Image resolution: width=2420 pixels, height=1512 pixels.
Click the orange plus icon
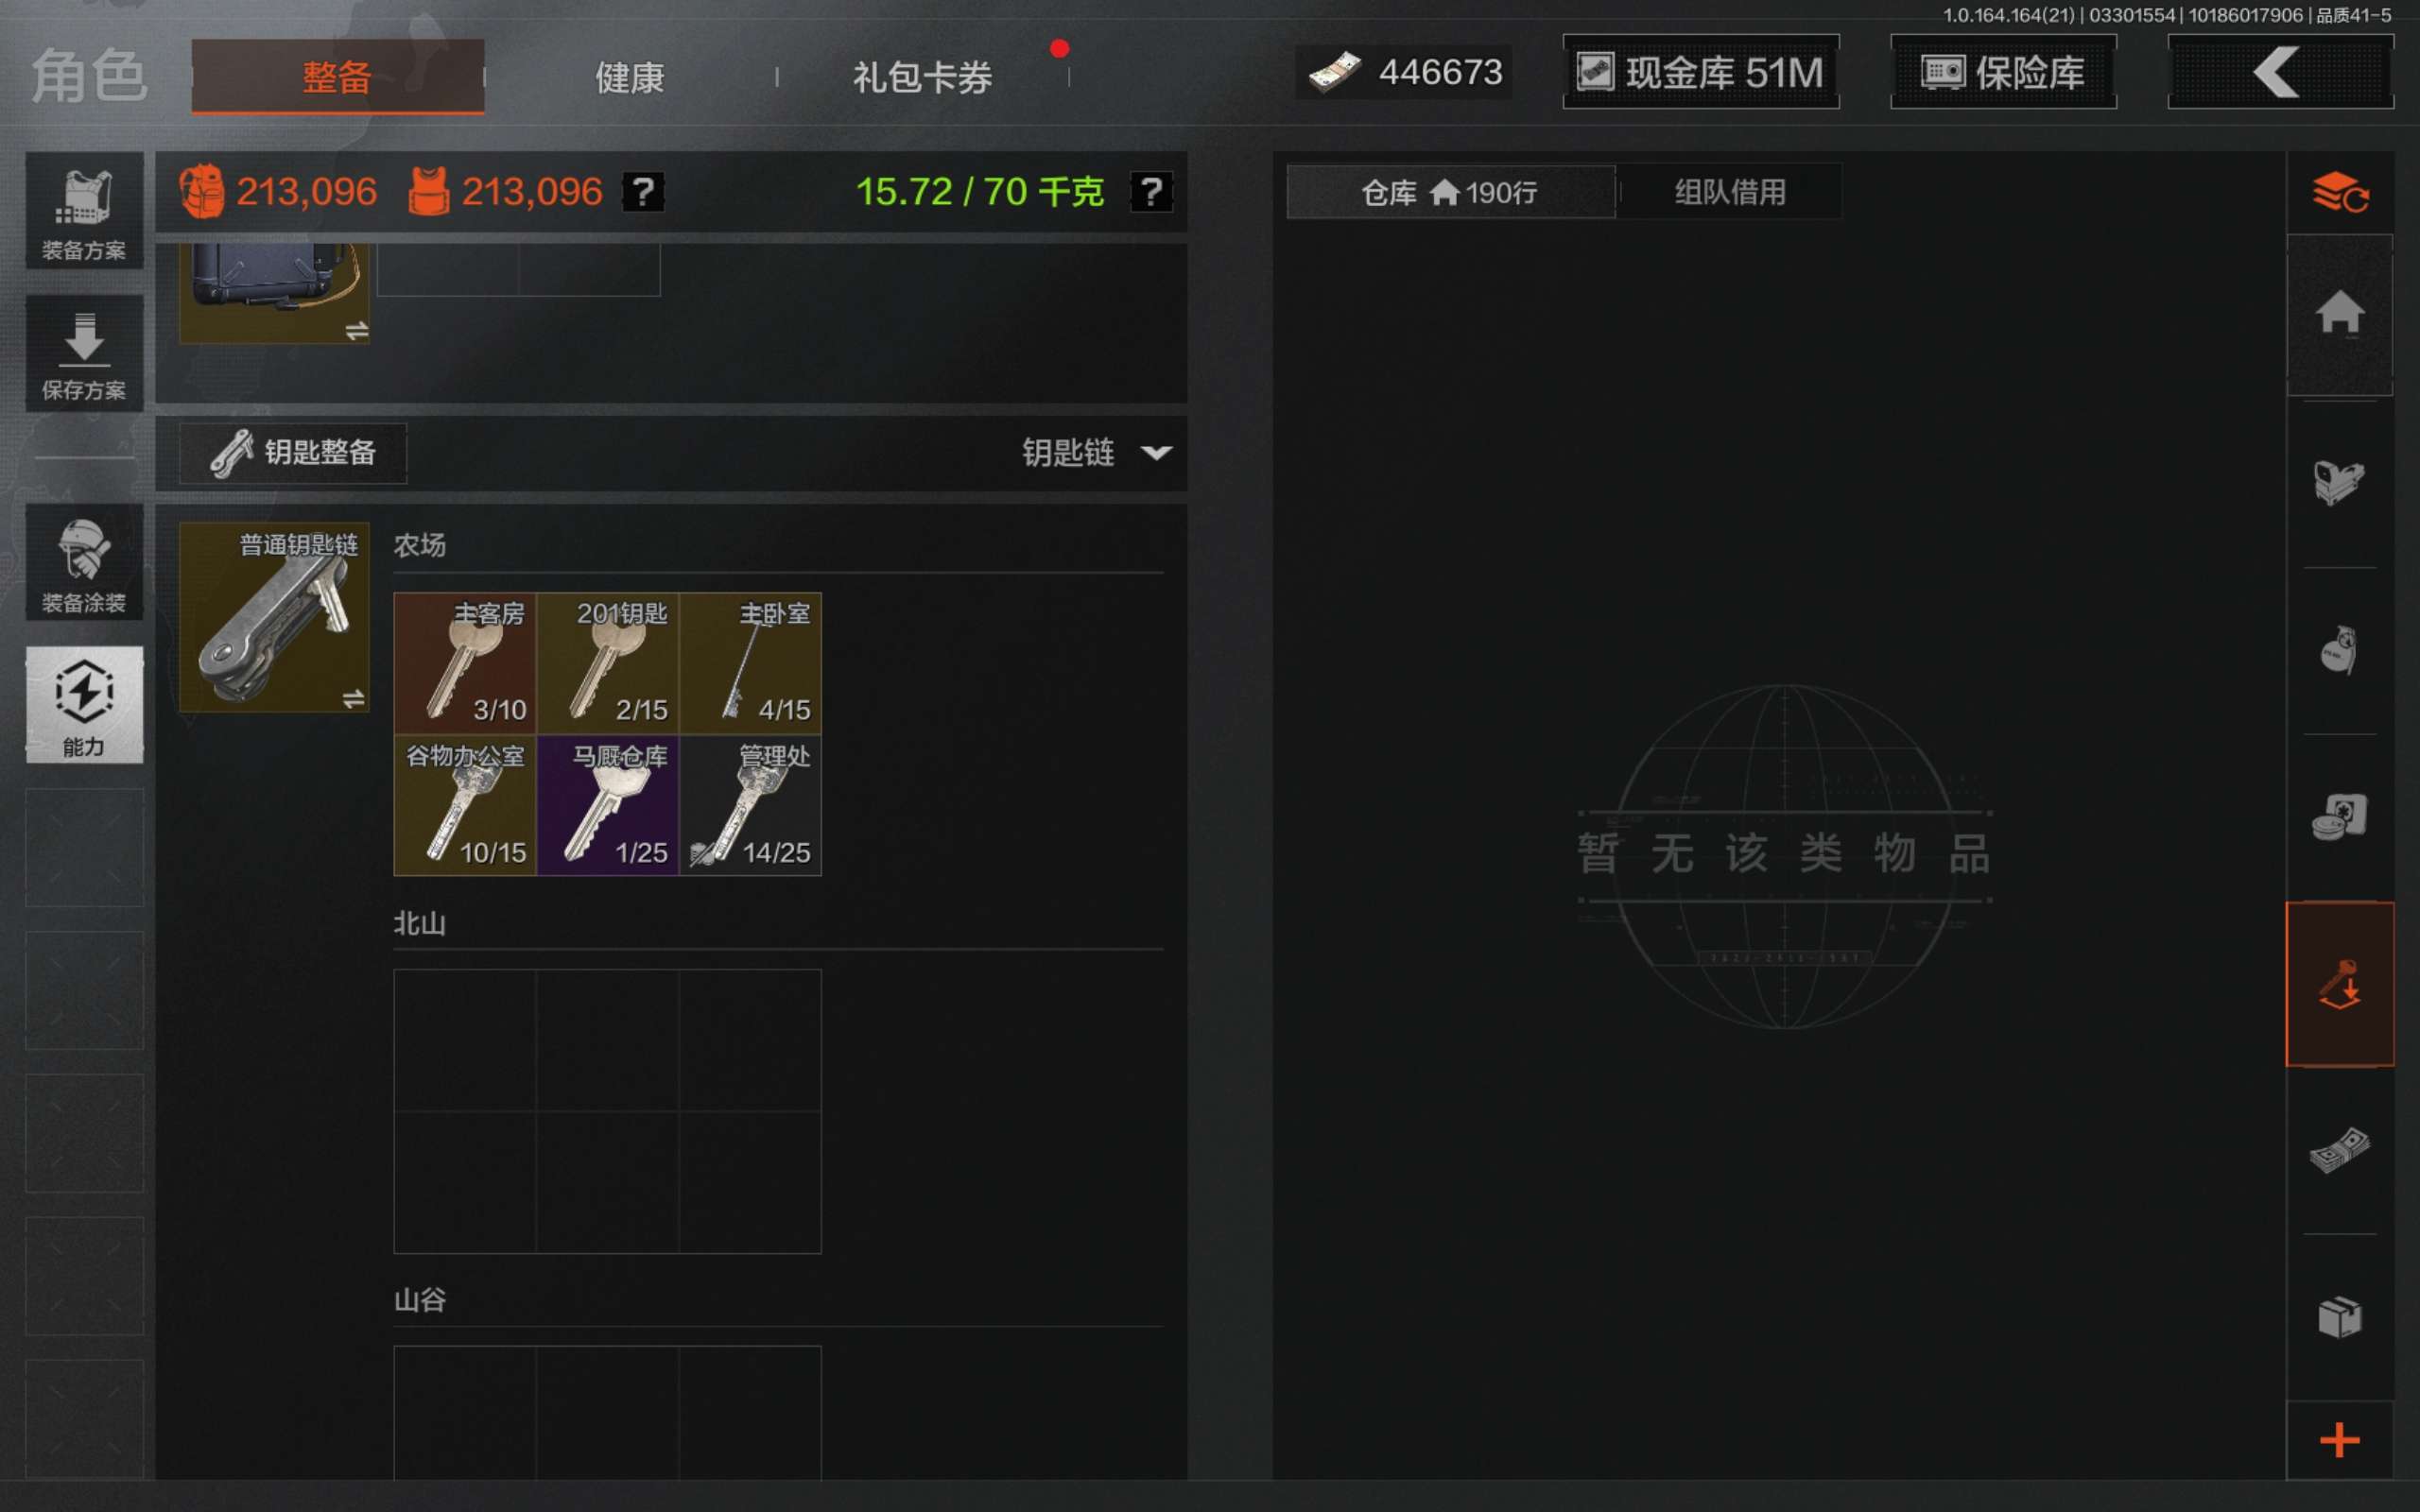click(2339, 1440)
